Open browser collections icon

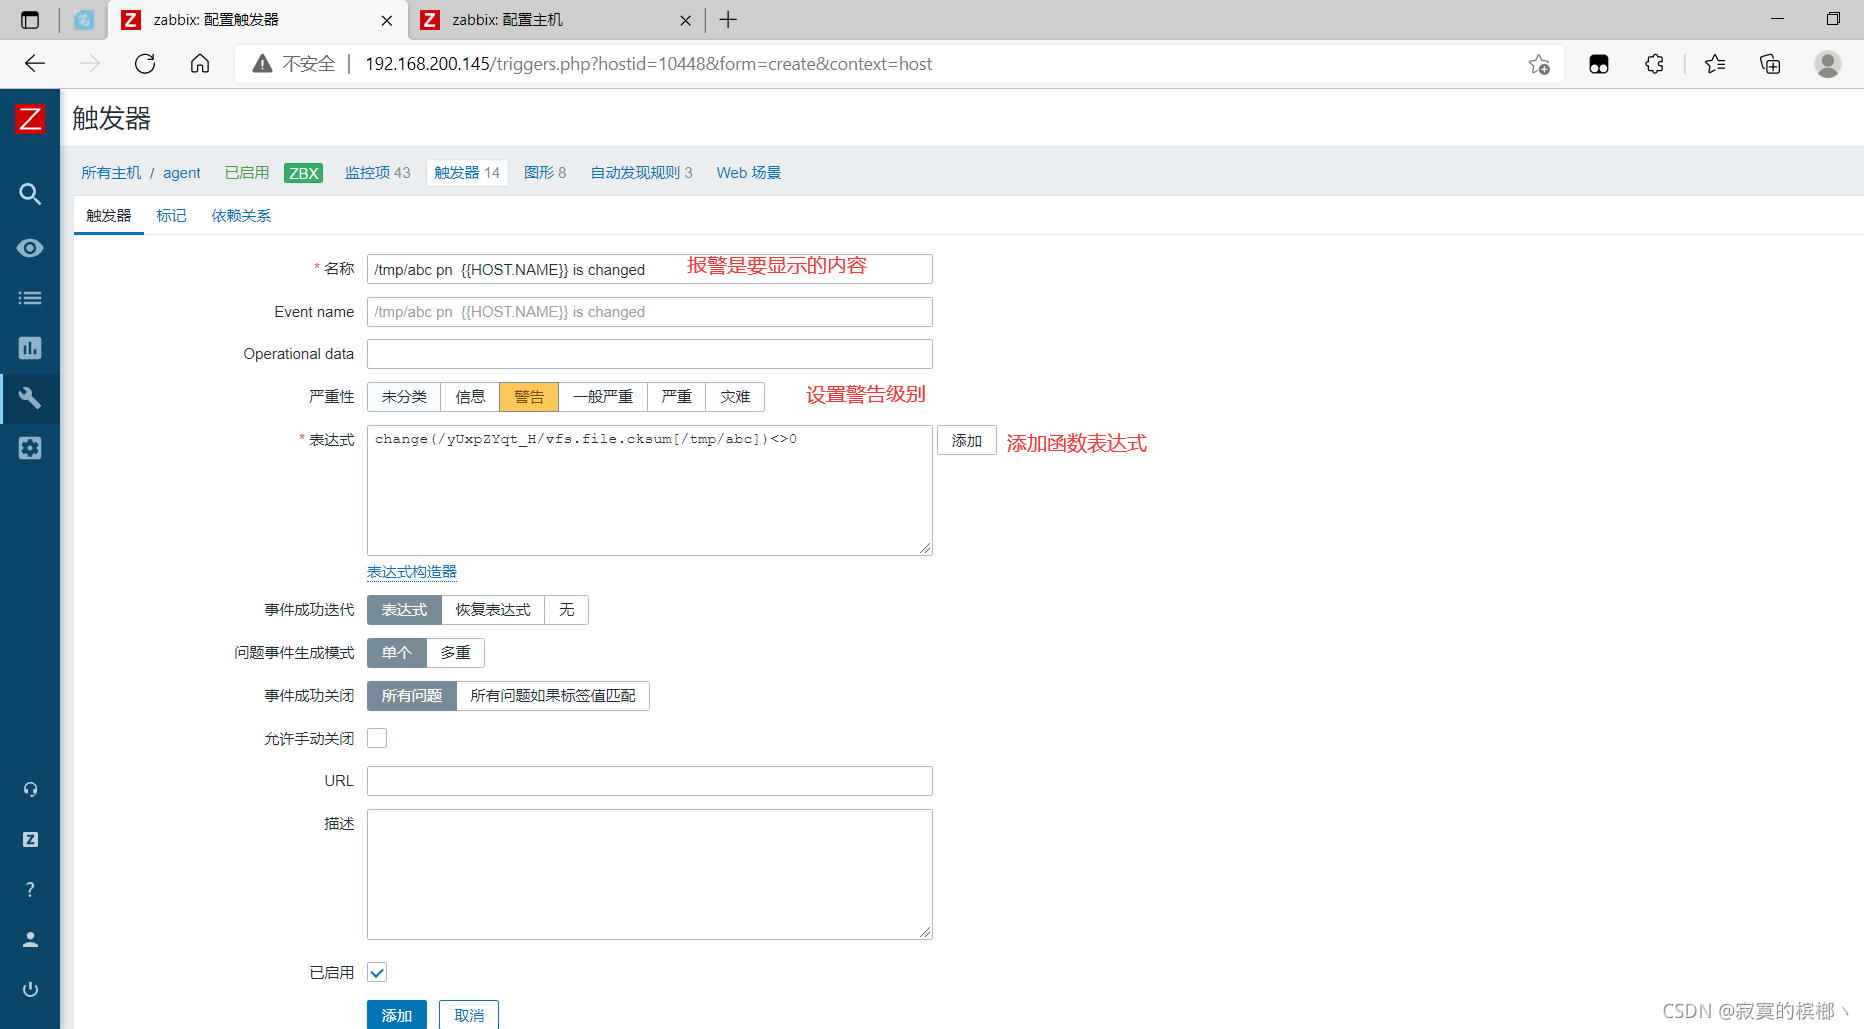1770,64
